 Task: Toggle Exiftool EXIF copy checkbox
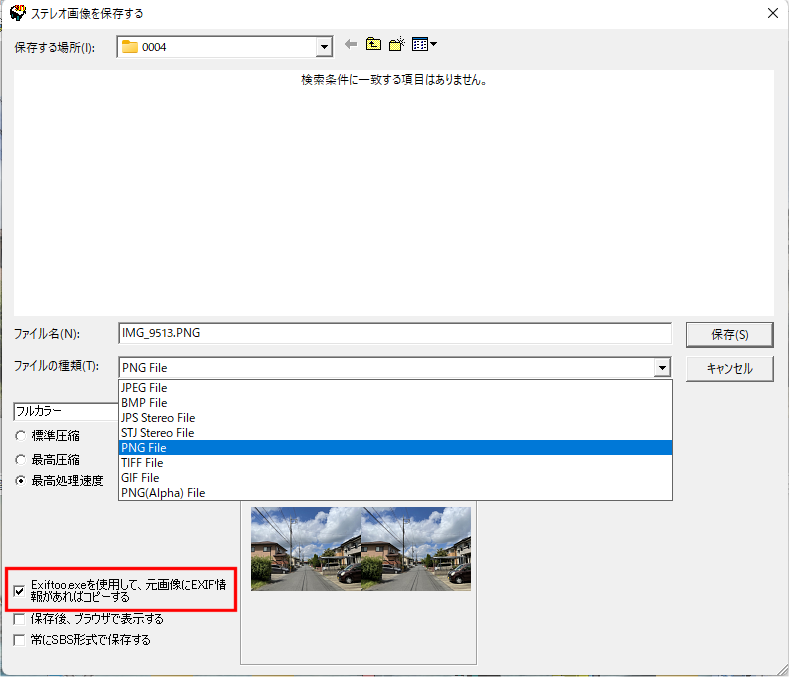(x=19, y=591)
